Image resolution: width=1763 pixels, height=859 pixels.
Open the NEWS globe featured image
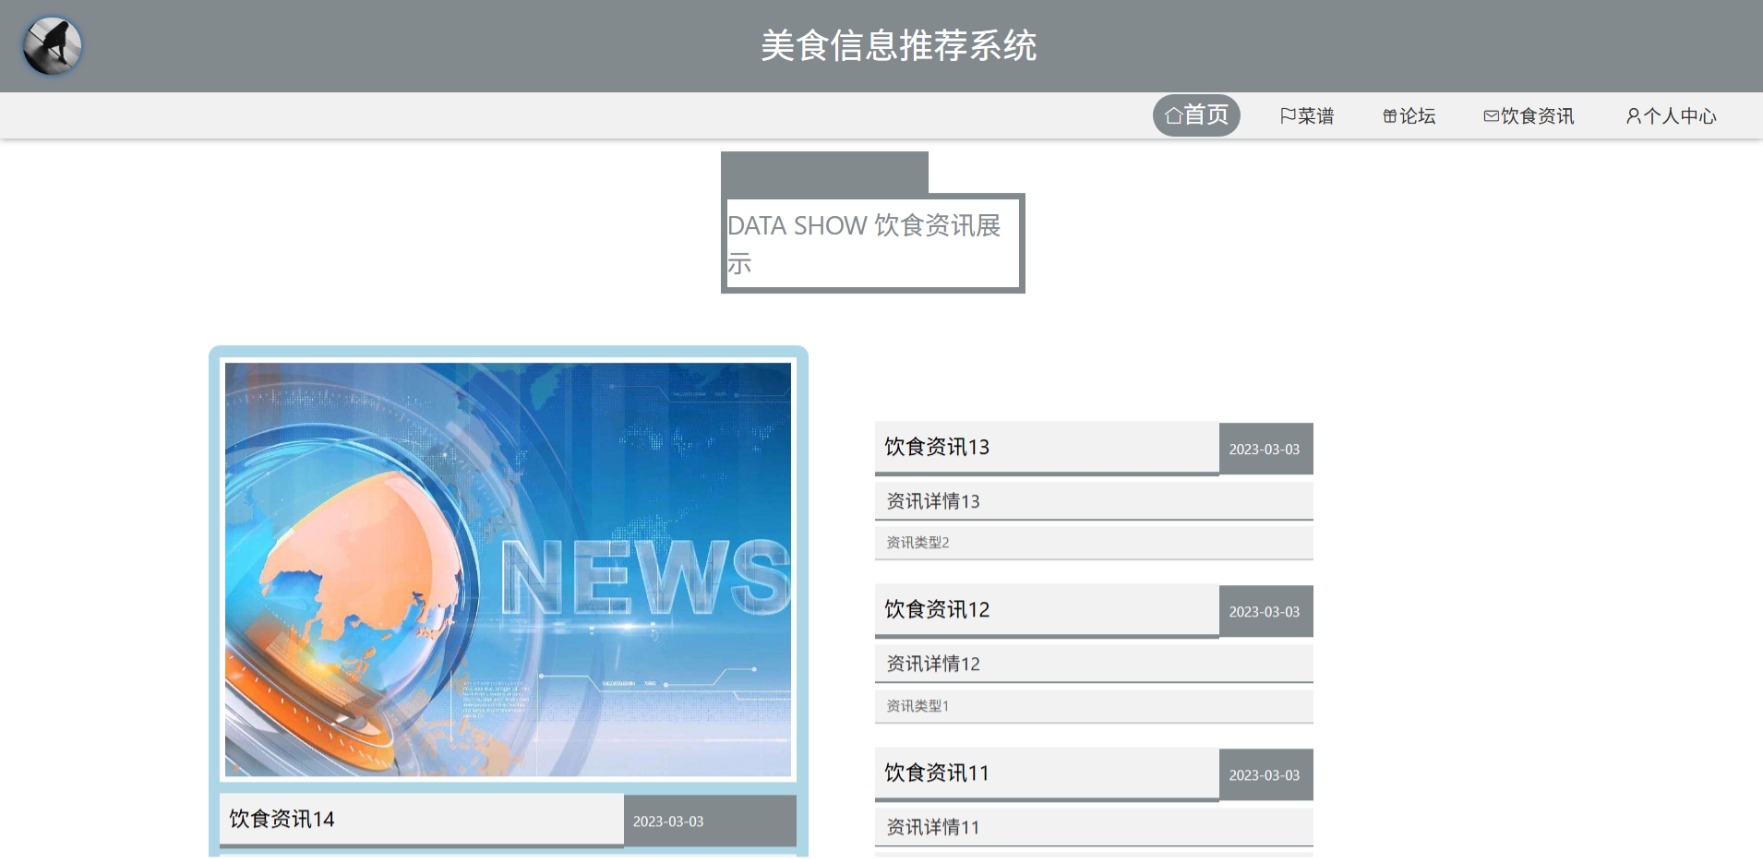508,569
